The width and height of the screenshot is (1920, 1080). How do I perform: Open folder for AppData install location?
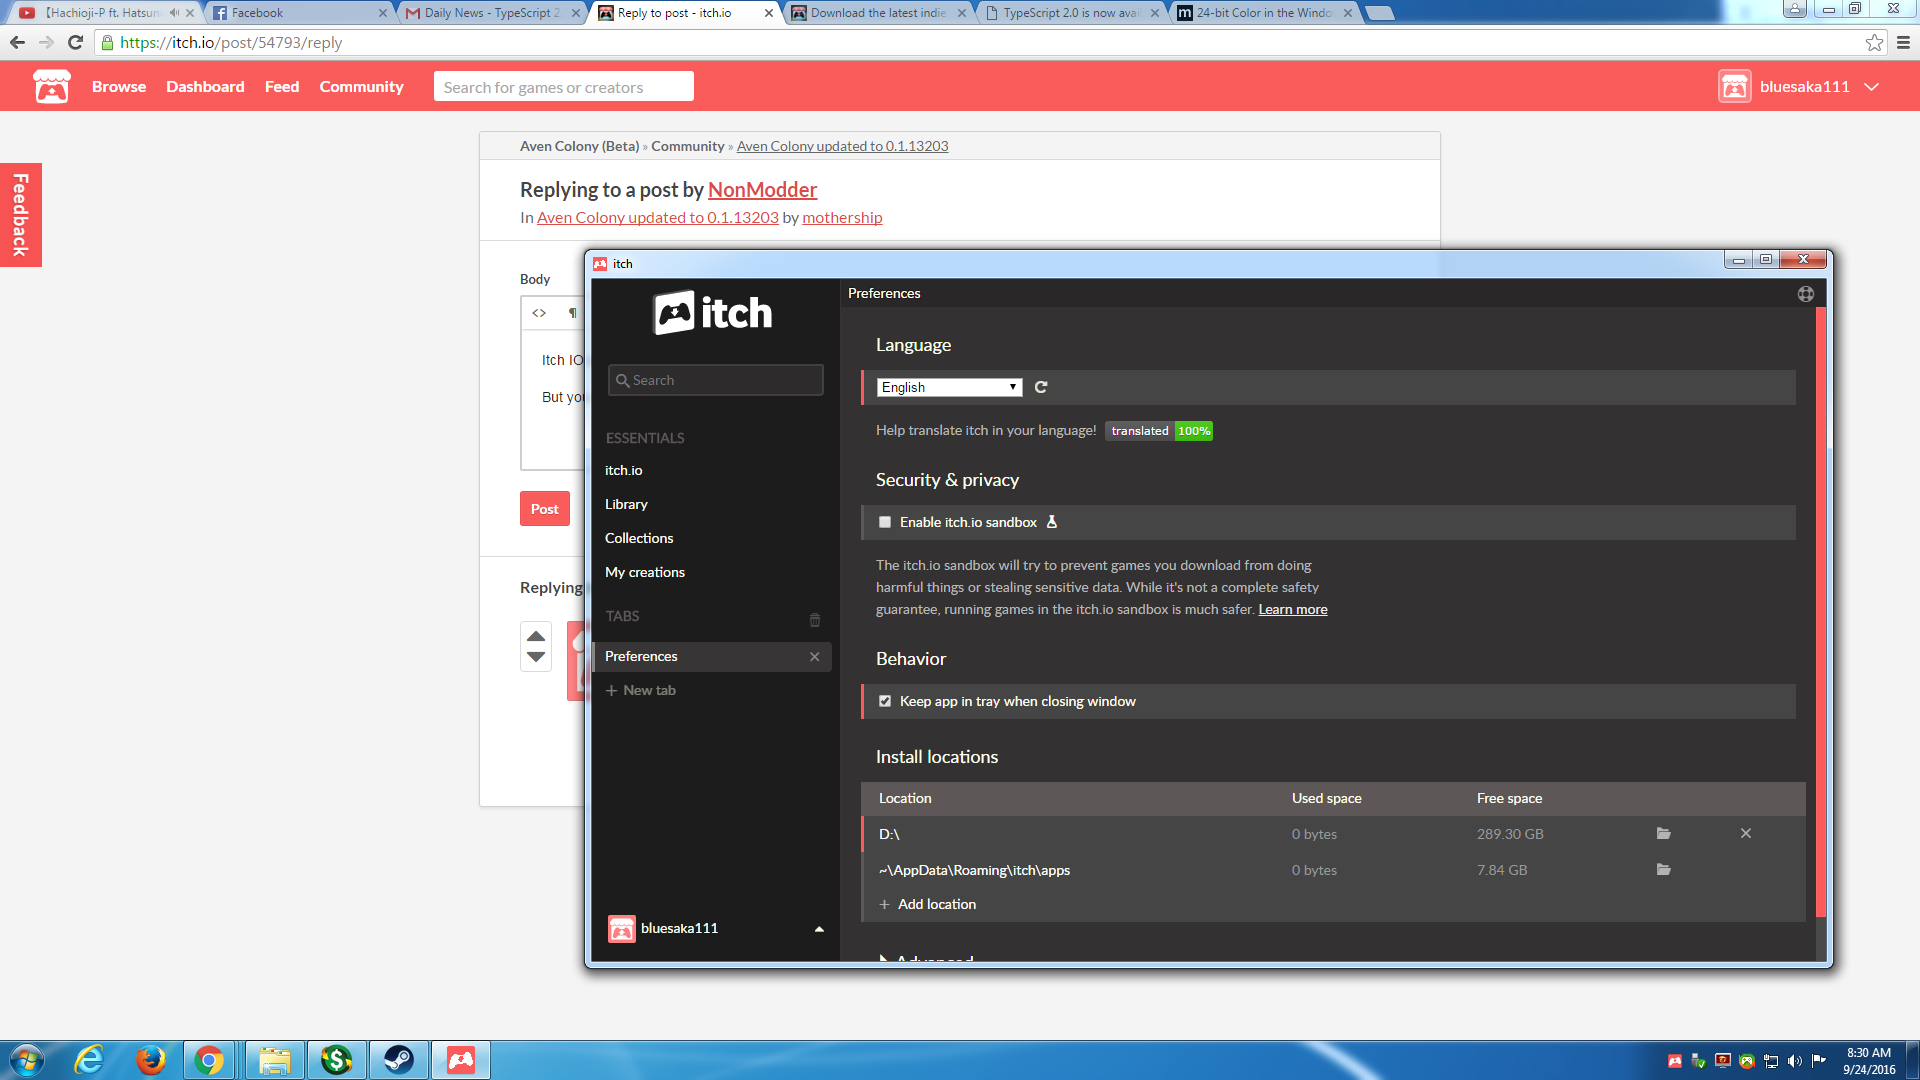(1664, 870)
